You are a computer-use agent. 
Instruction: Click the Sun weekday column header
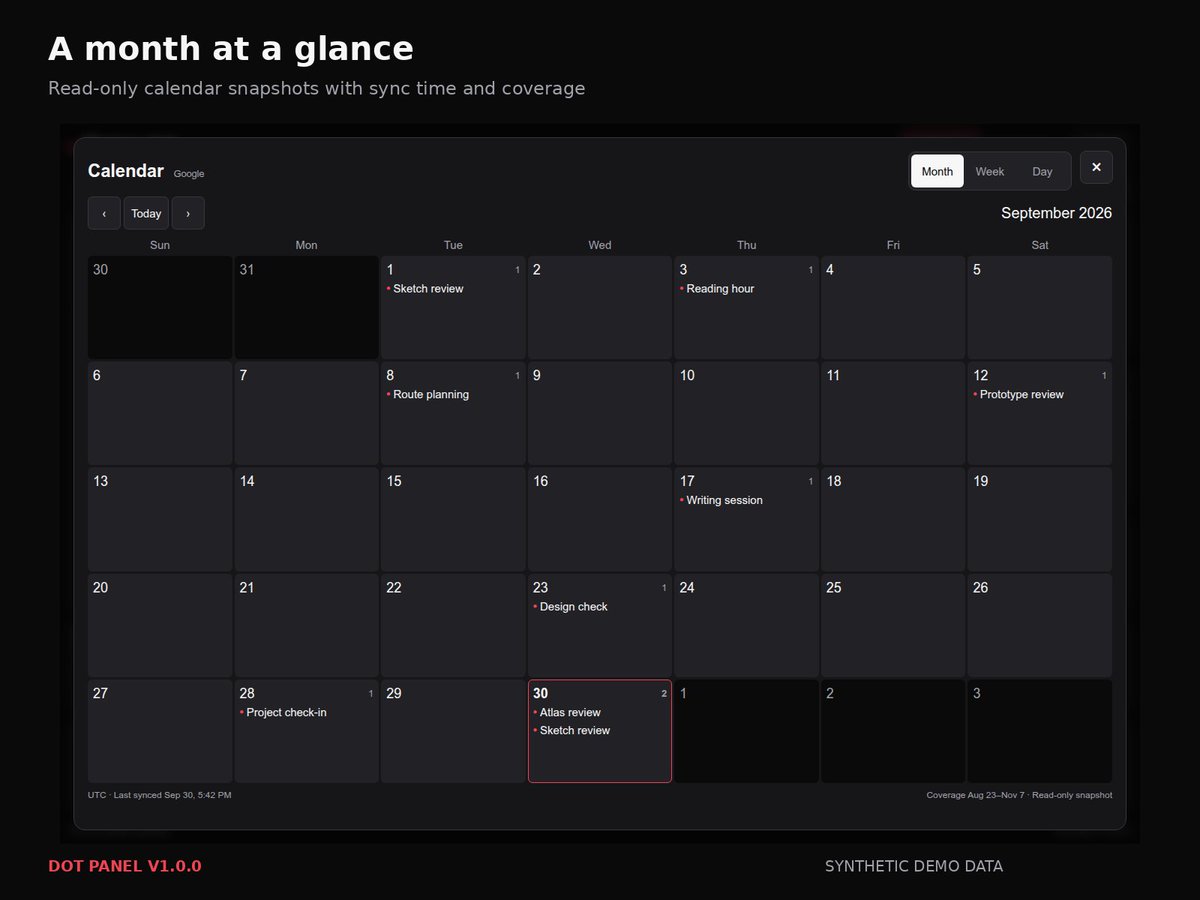160,245
